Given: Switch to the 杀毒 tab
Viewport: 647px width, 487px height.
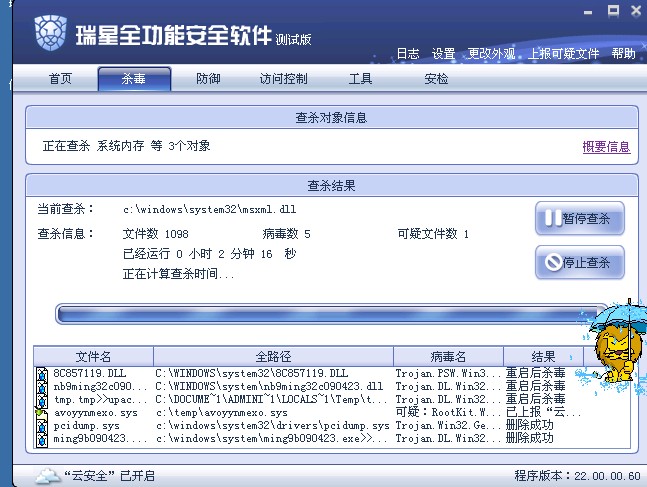Looking at the screenshot, I should (x=134, y=78).
